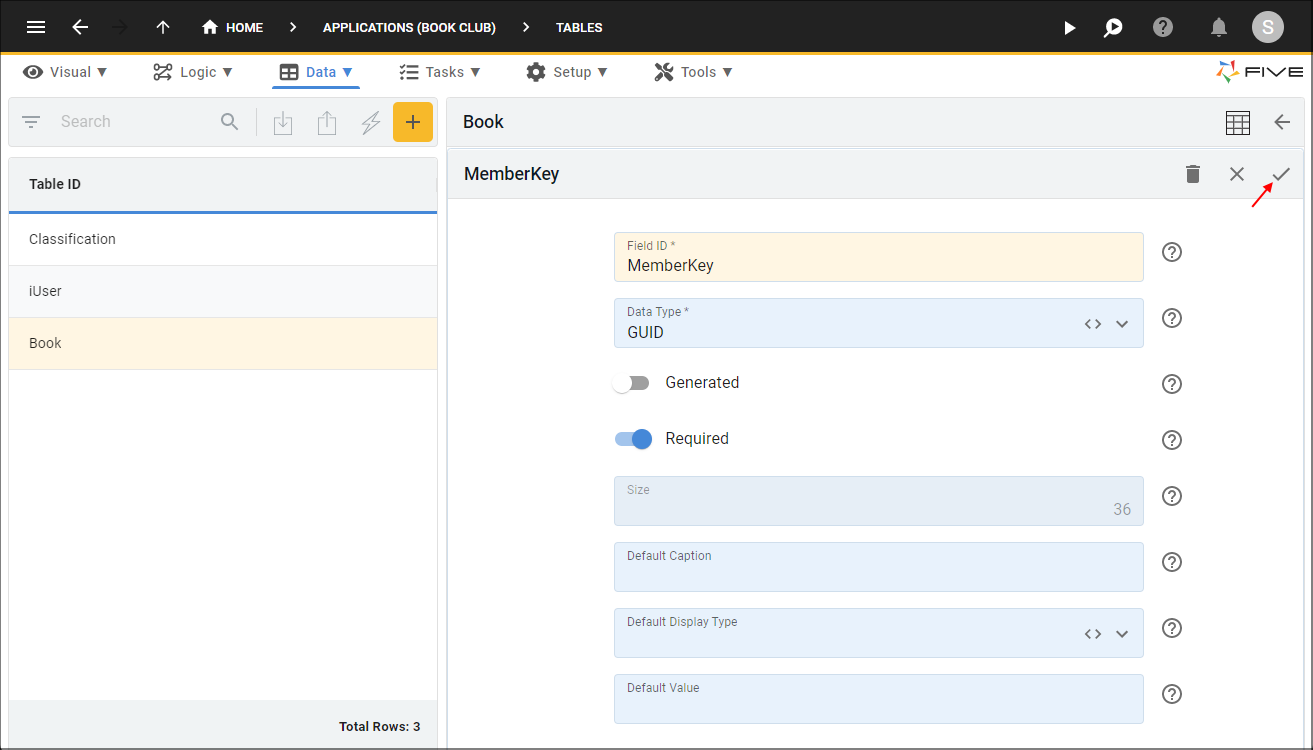The height and width of the screenshot is (750, 1313).
Task: Show help for Required
Action: coord(1172,440)
